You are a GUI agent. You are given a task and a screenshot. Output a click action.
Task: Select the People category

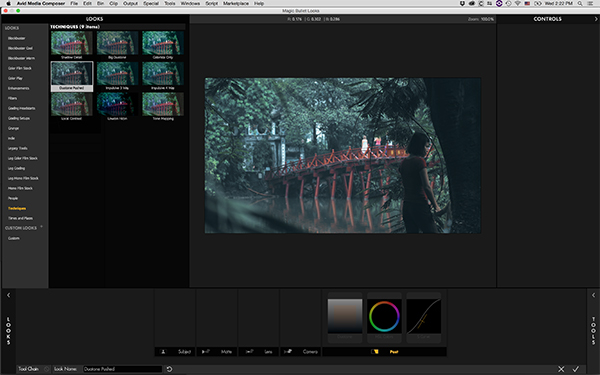pos(13,198)
